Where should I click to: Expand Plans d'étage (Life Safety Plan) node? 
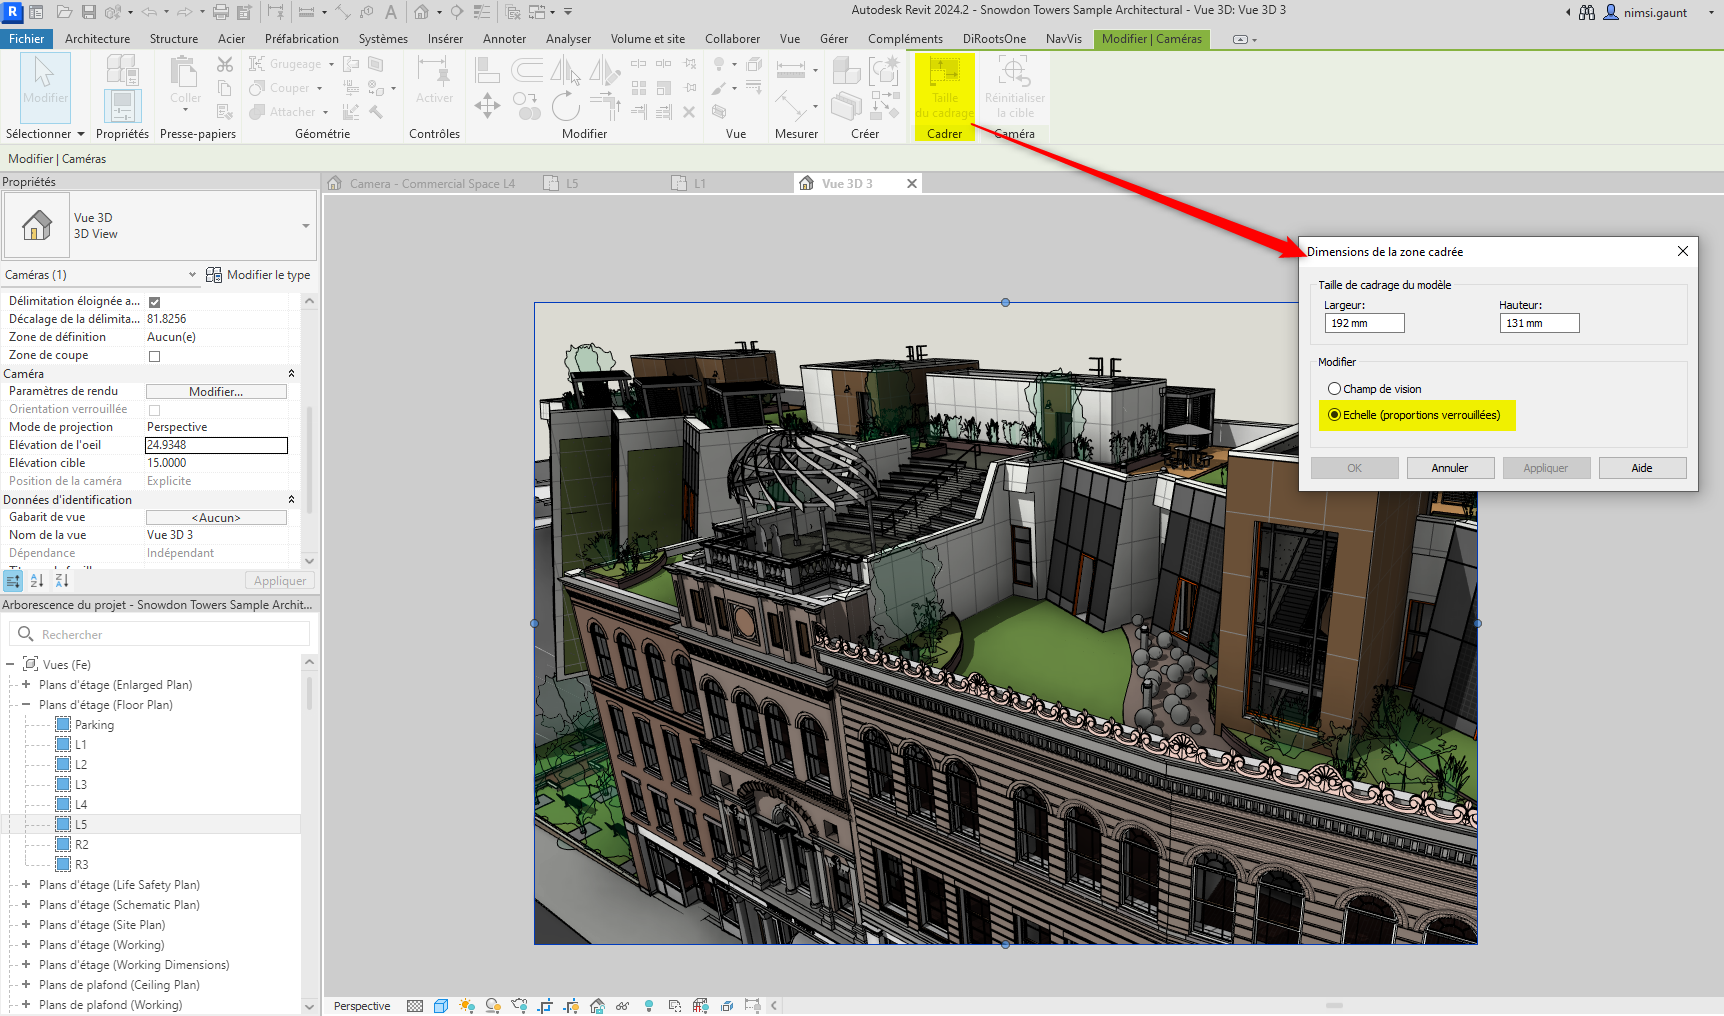coord(26,885)
